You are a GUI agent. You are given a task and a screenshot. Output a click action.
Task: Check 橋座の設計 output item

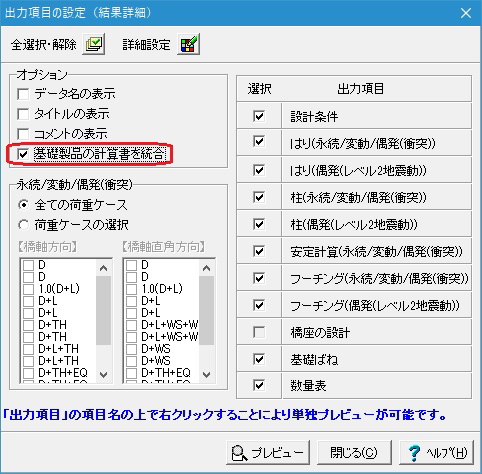259,332
